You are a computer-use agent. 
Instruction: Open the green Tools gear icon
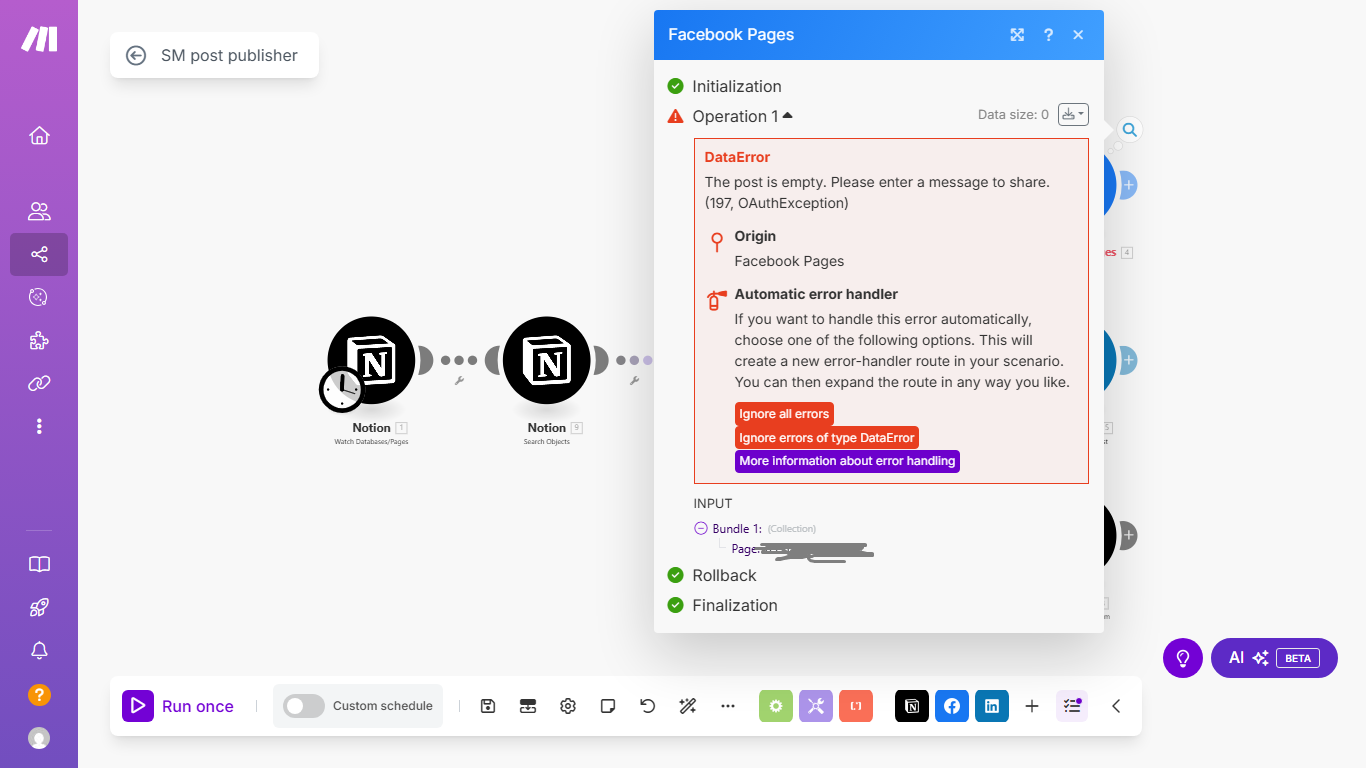(x=776, y=706)
